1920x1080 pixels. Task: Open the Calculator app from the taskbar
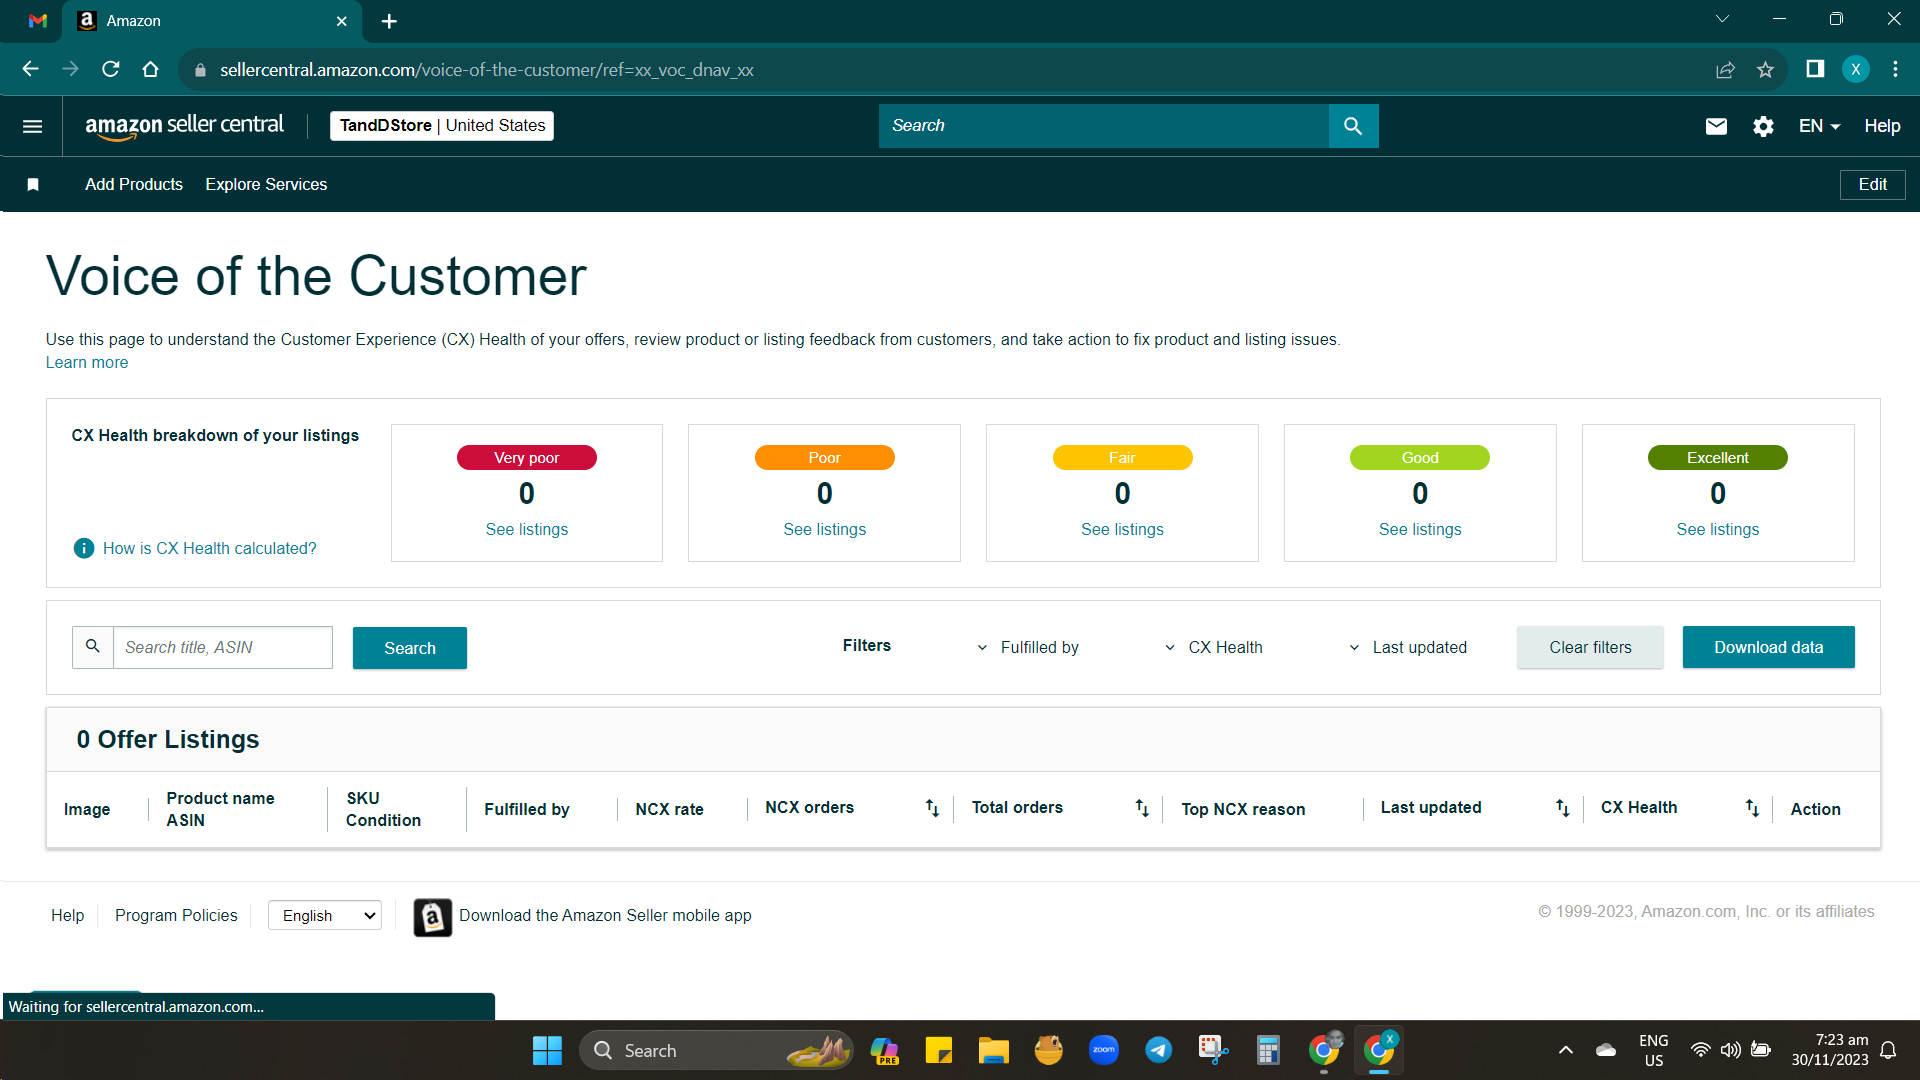[x=1268, y=1051]
